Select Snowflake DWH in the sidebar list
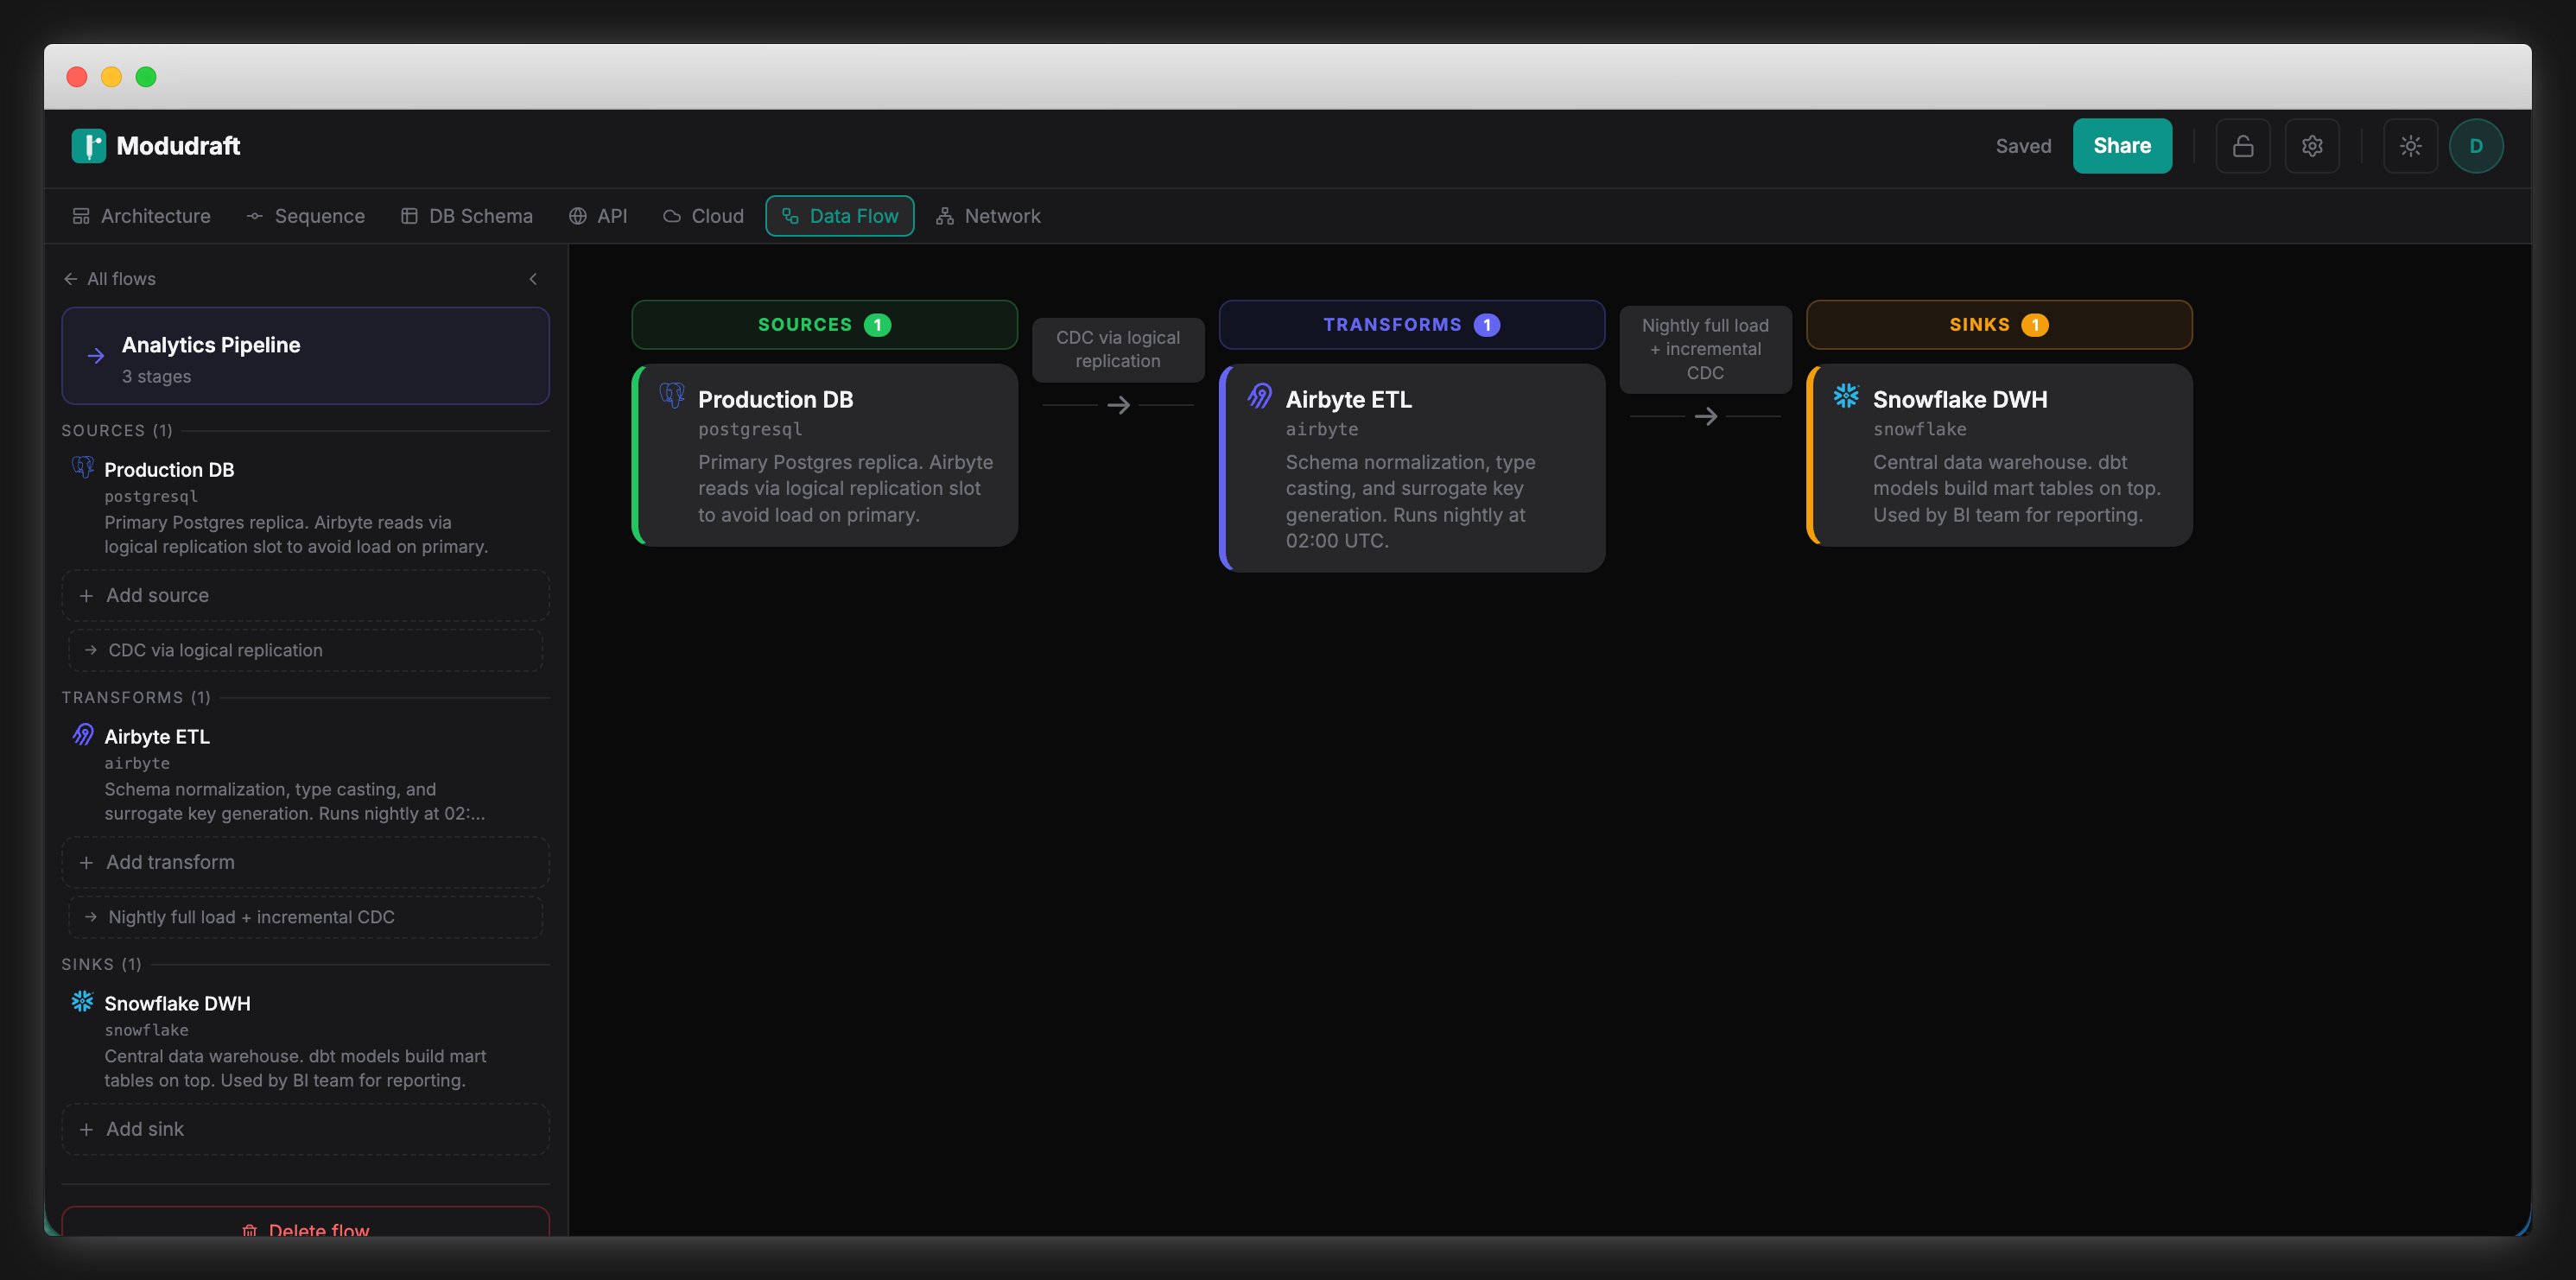Viewport: 2576px width, 1280px height. (305, 1041)
